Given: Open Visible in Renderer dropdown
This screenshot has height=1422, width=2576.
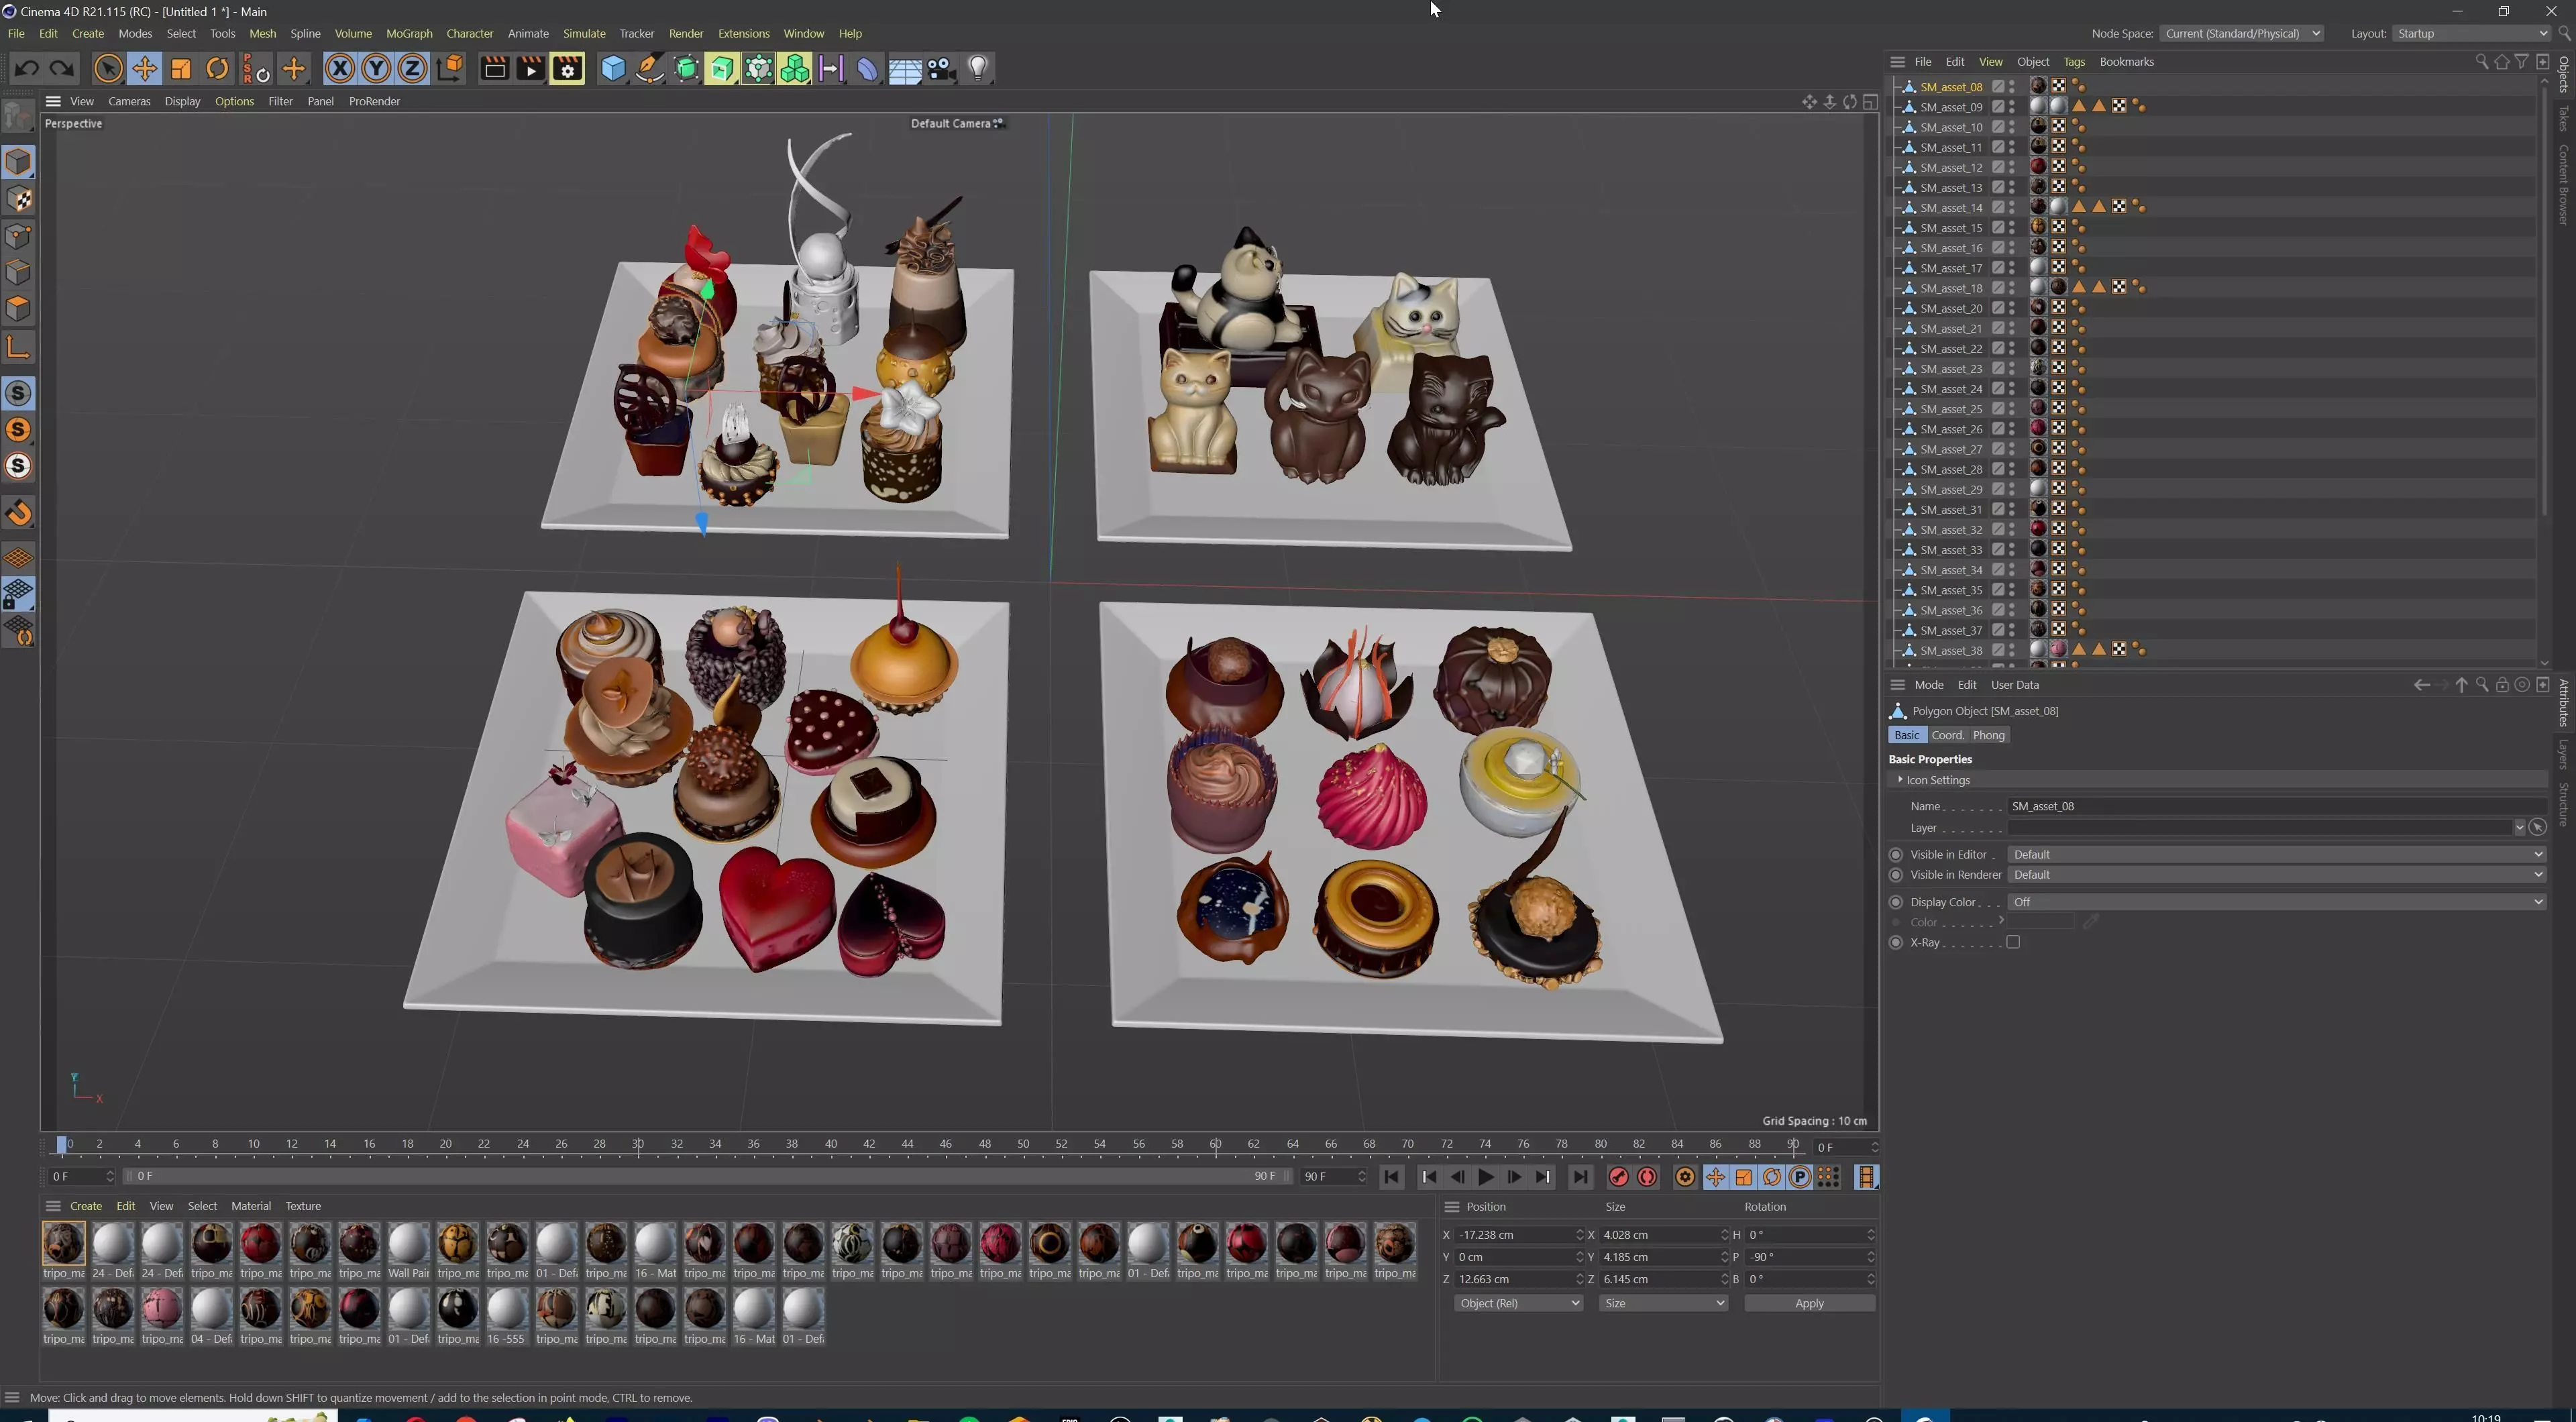Looking at the screenshot, I should pyautogui.click(x=2276, y=874).
